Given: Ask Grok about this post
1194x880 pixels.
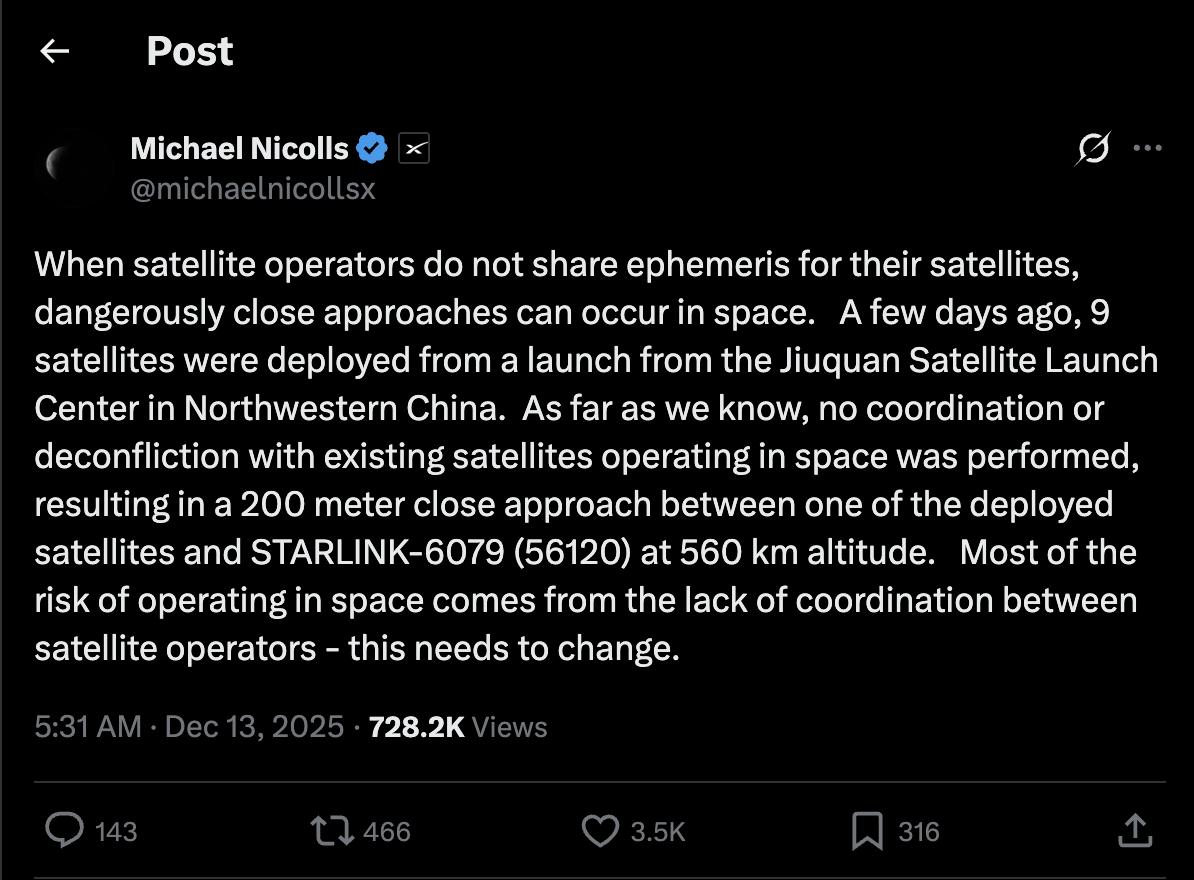Looking at the screenshot, I should [1092, 148].
